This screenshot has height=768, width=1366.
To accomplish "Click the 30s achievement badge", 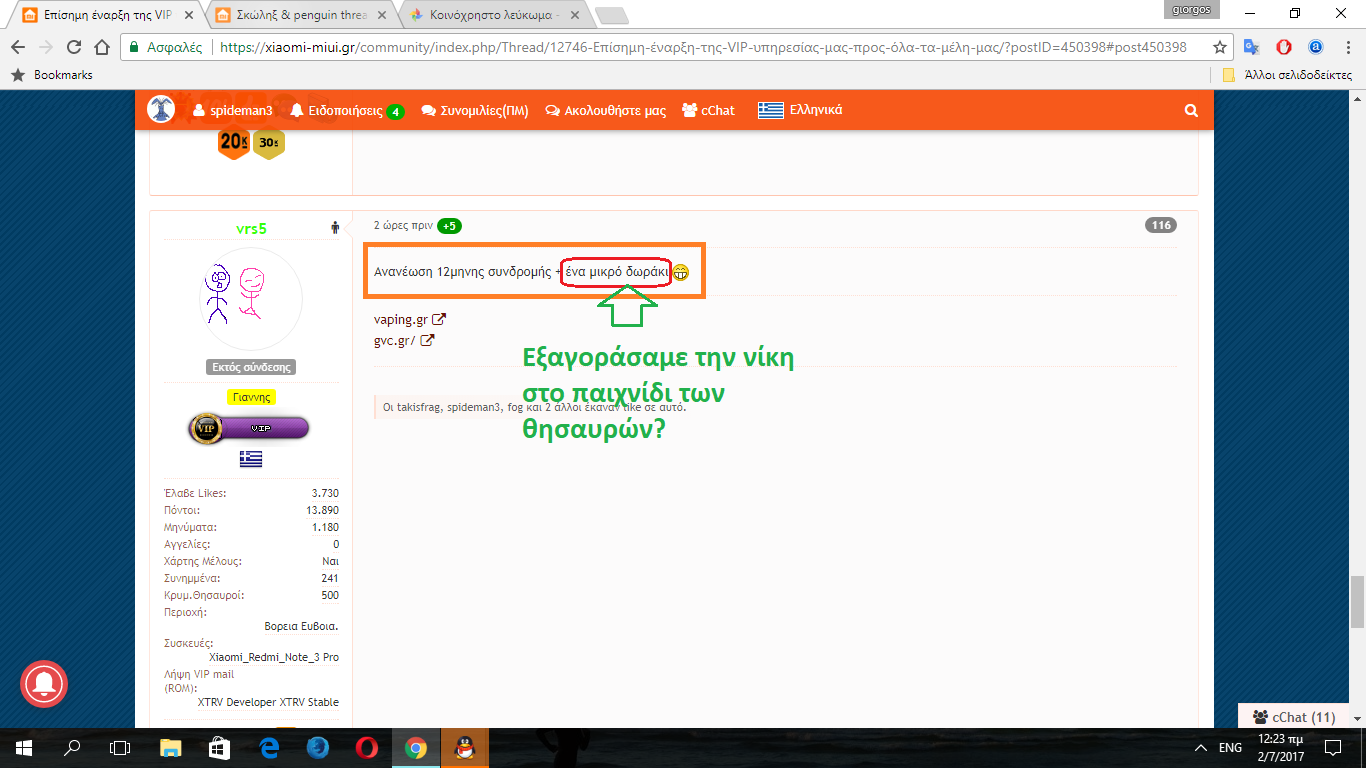I will click(268, 143).
